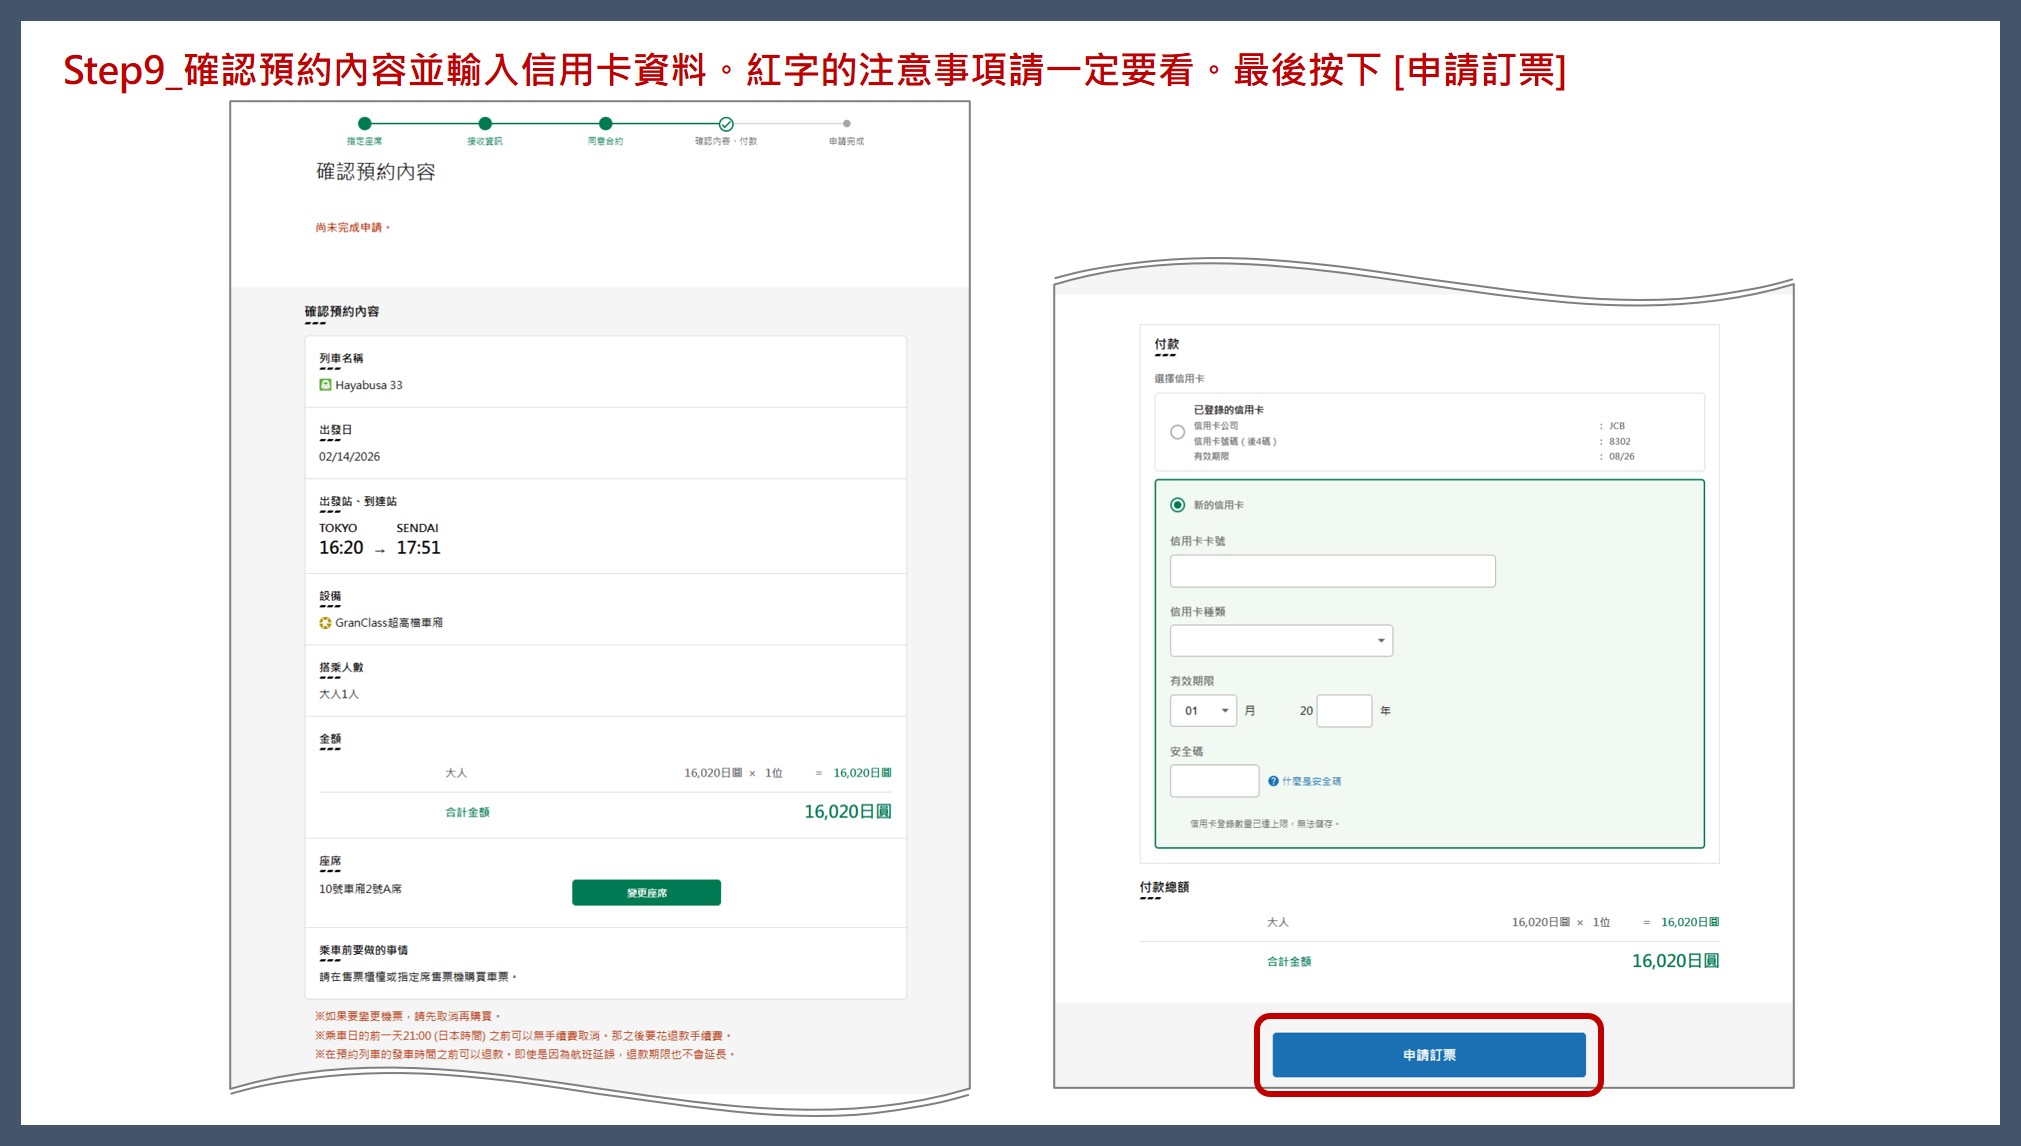Click the final grey step dot 申請完成
The width and height of the screenshot is (2021, 1146).
click(x=846, y=124)
